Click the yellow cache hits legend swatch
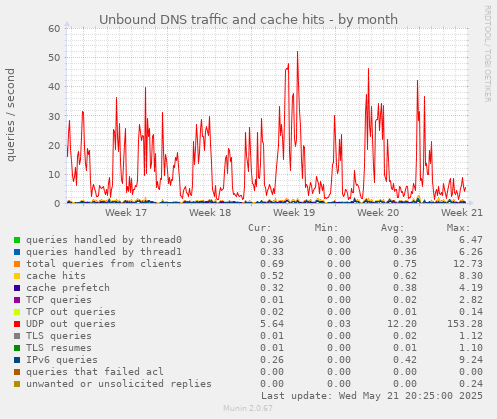Image resolution: width=497 pixels, height=419 pixels. pos(17,276)
